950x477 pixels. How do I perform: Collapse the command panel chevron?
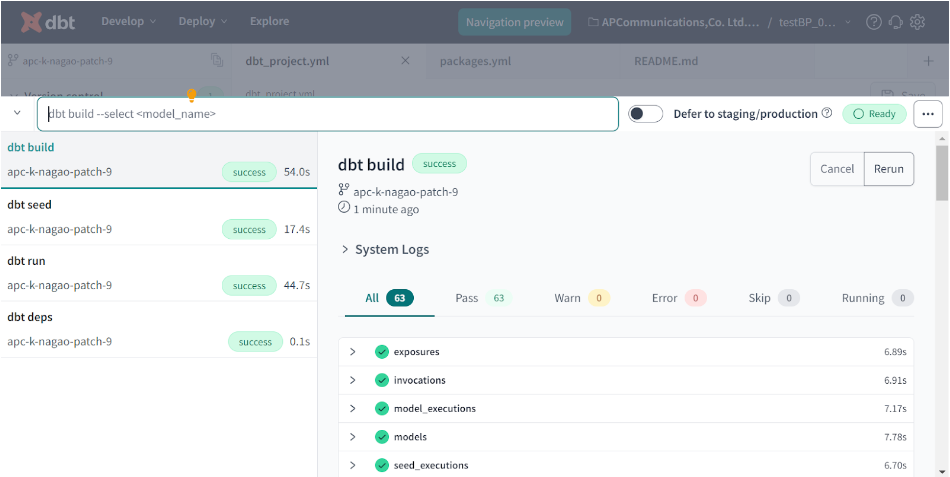(x=17, y=113)
